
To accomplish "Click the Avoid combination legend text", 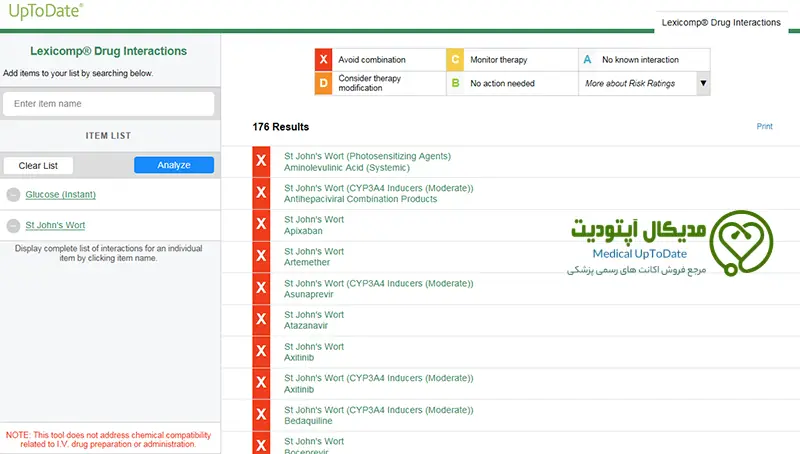I will click(x=372, y=60).
